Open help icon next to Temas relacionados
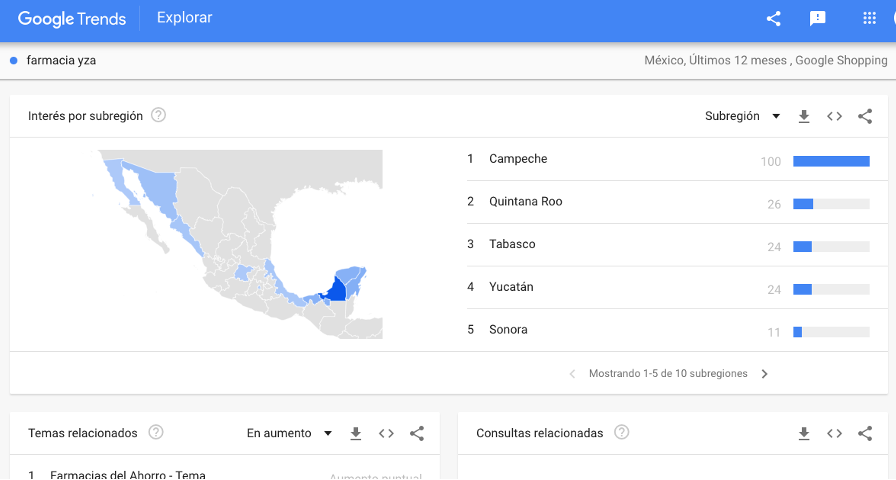 (x=156, y=432)
